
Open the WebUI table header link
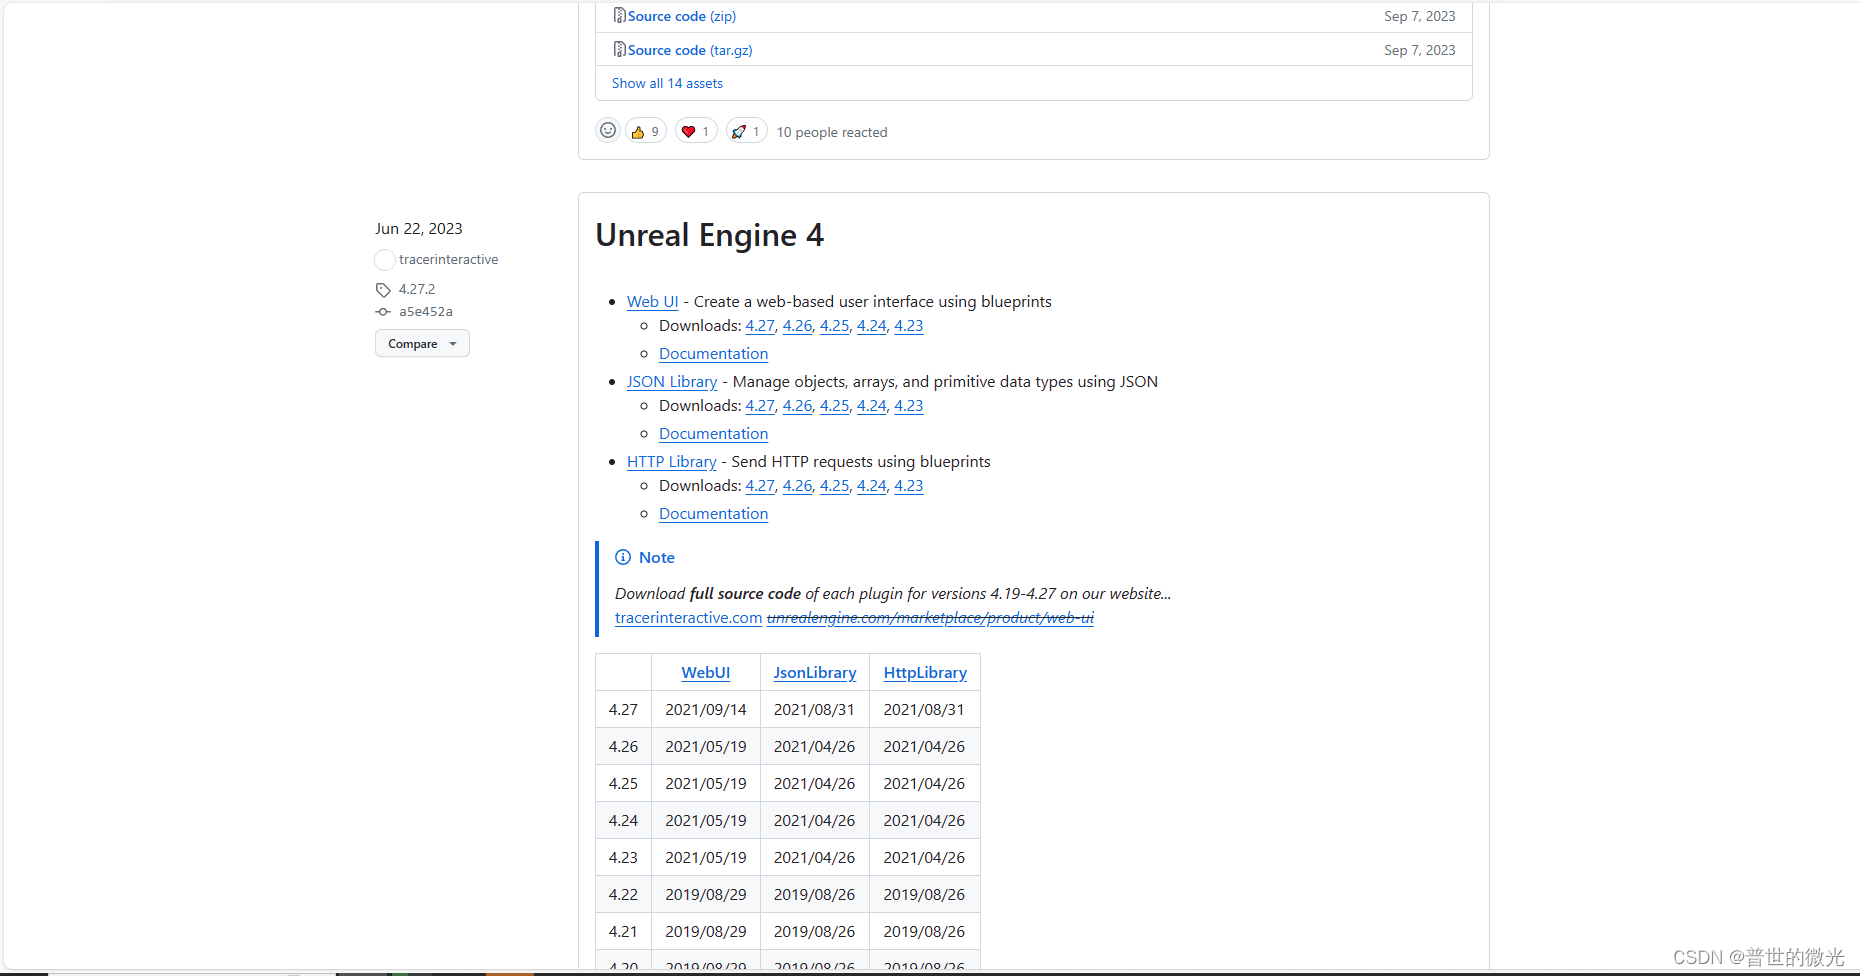tap(706, 672)
